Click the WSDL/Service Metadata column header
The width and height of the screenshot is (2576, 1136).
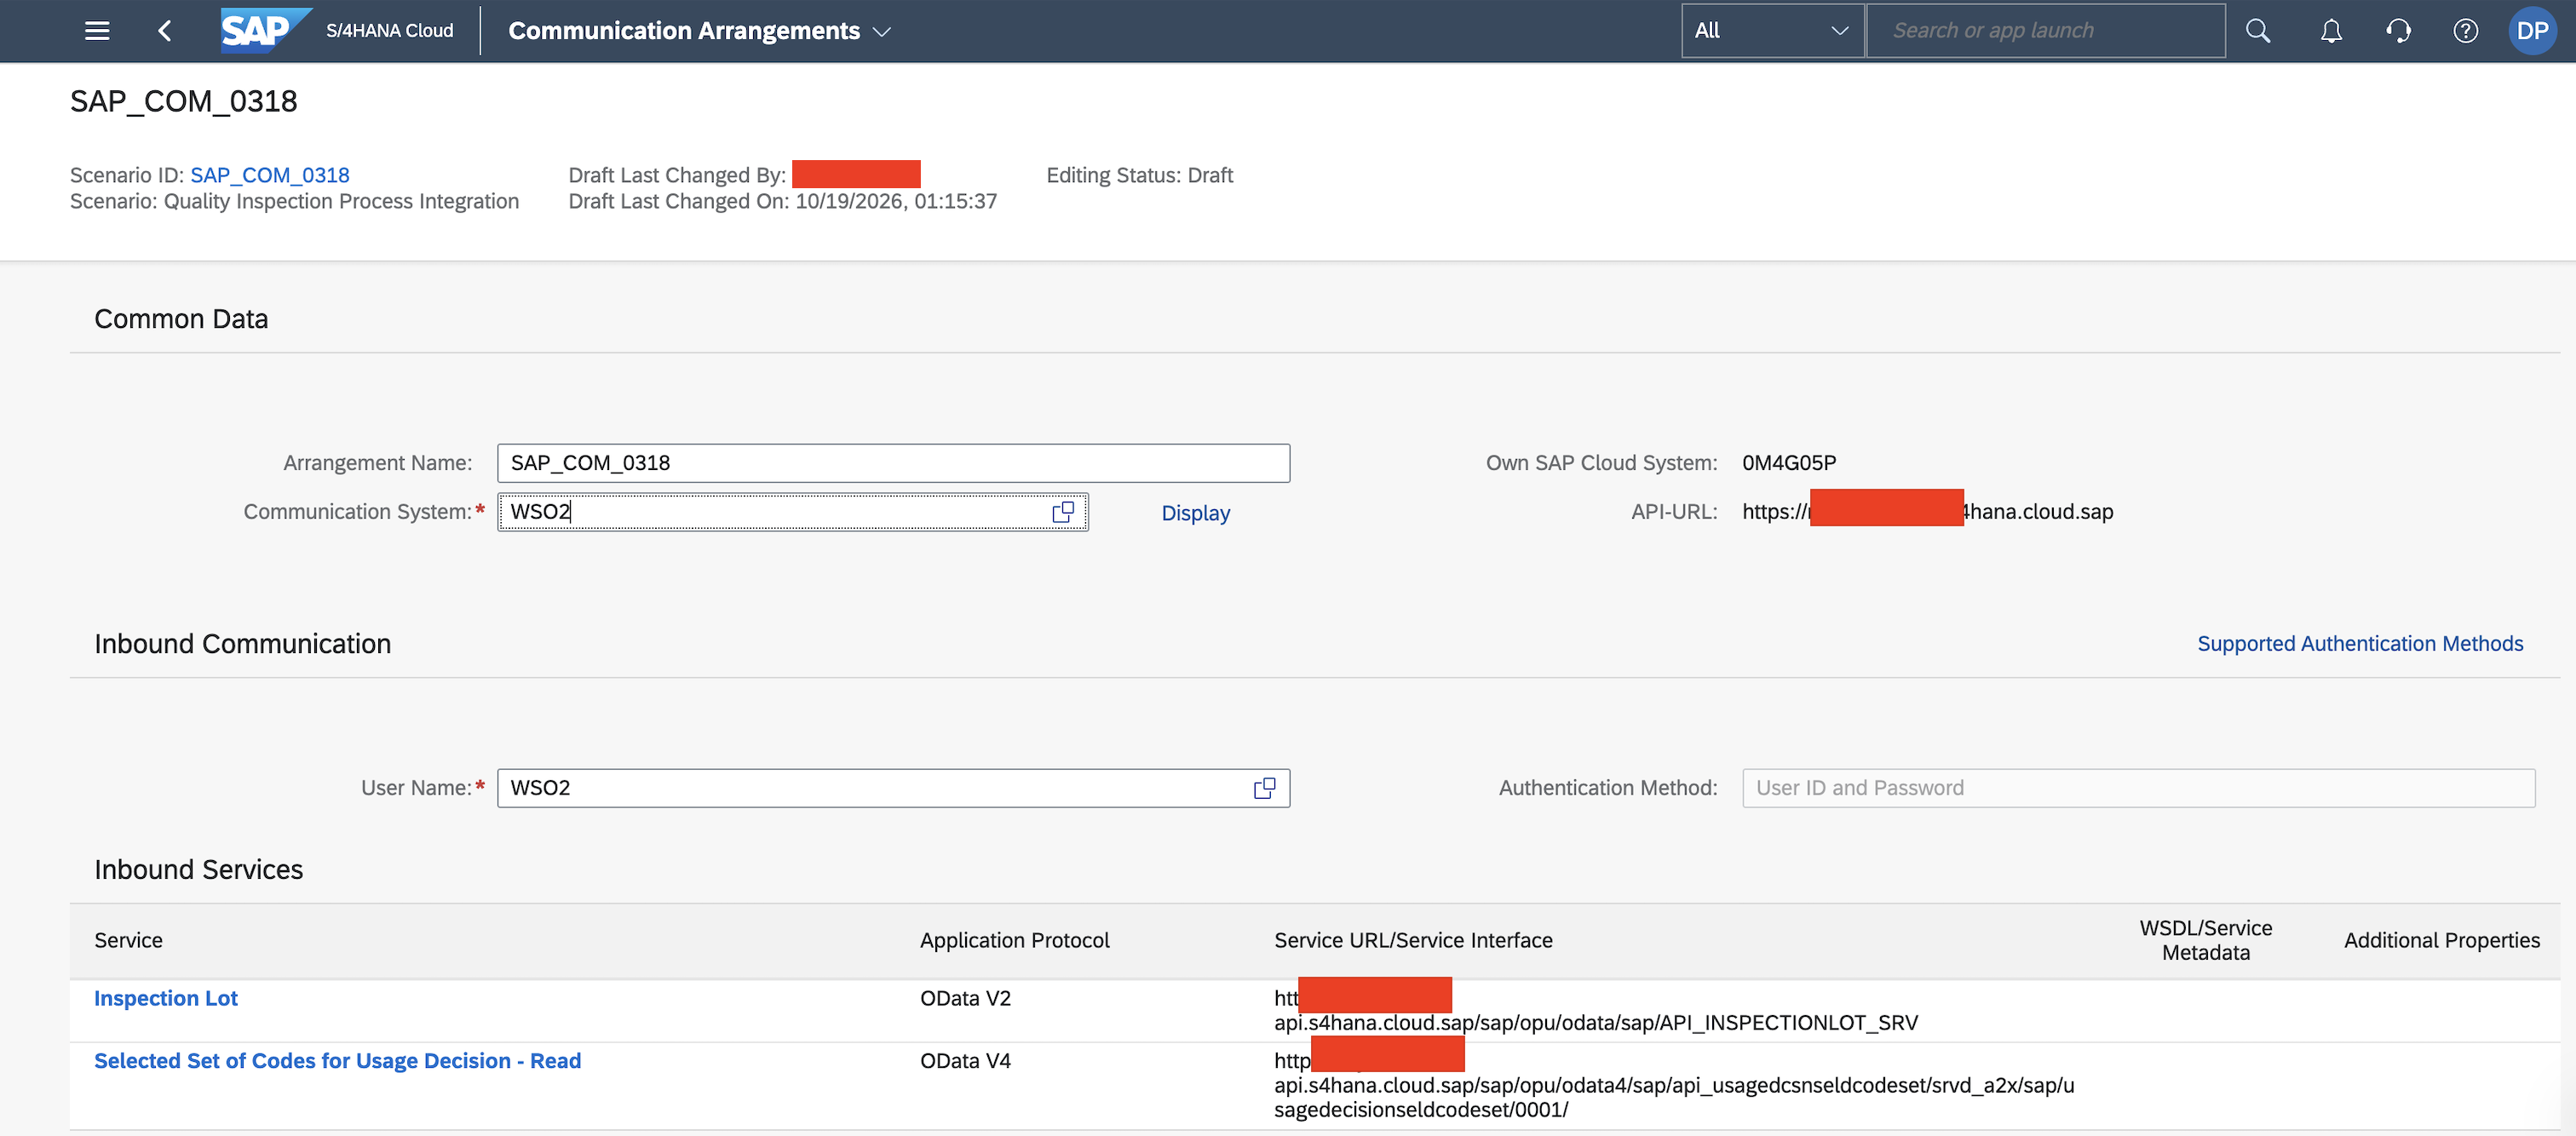[x=2205, y=940]
